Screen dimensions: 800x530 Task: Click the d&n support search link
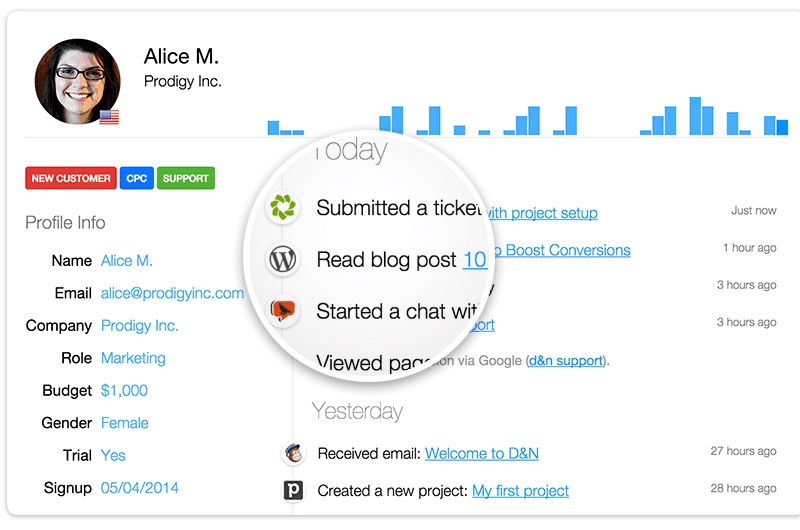(x=566, y=360)
